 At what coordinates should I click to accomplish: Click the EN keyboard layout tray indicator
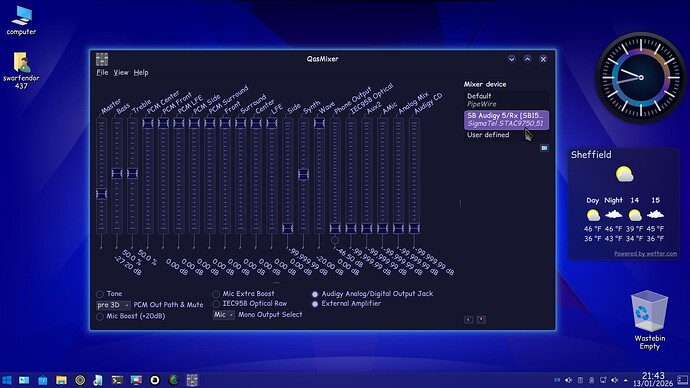click(x=557, y=380)
